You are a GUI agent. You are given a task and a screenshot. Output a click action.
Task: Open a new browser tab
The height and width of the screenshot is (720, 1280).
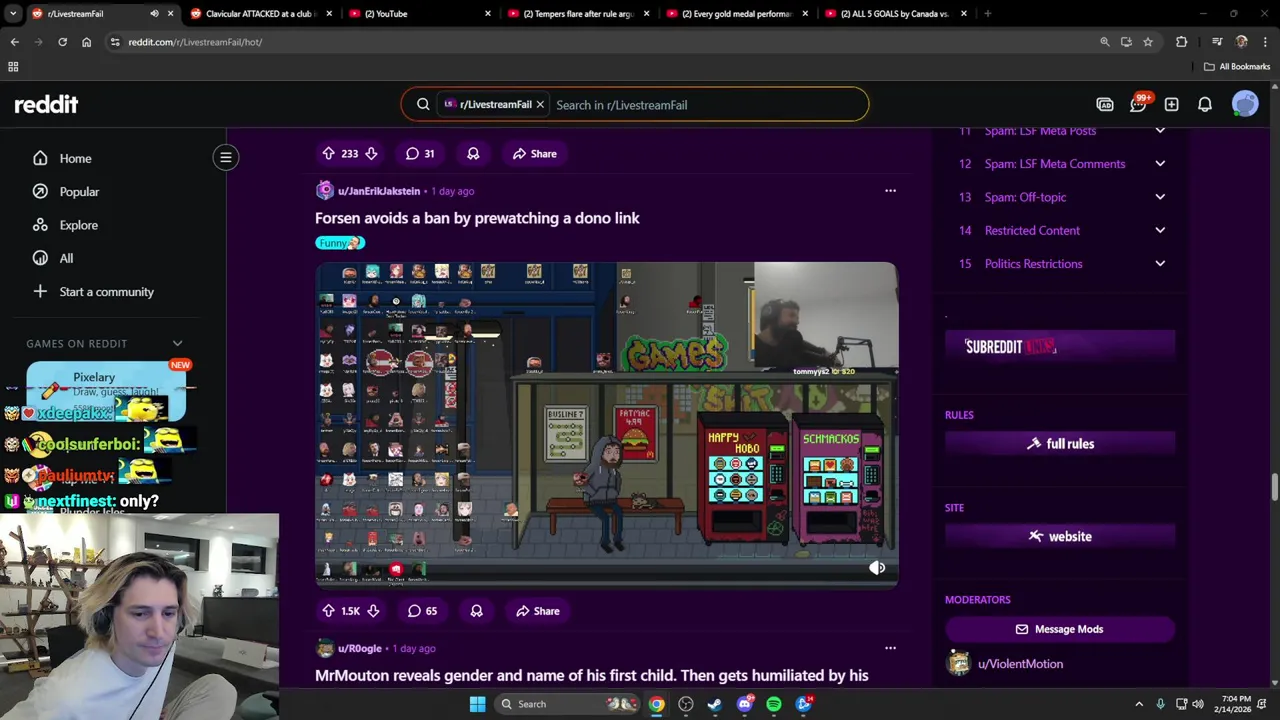[x=987, y=14]
